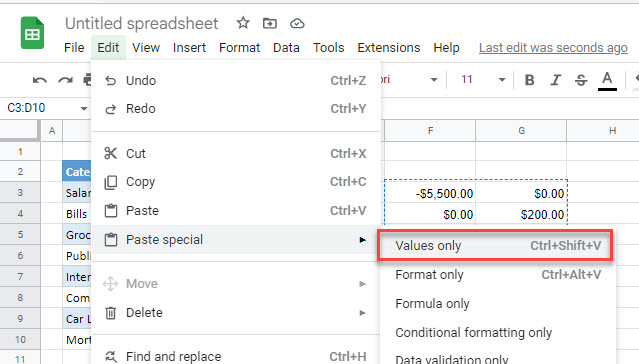Click the Google Sheets home logo
Screen dimensions: 639x364
point(32,33)
